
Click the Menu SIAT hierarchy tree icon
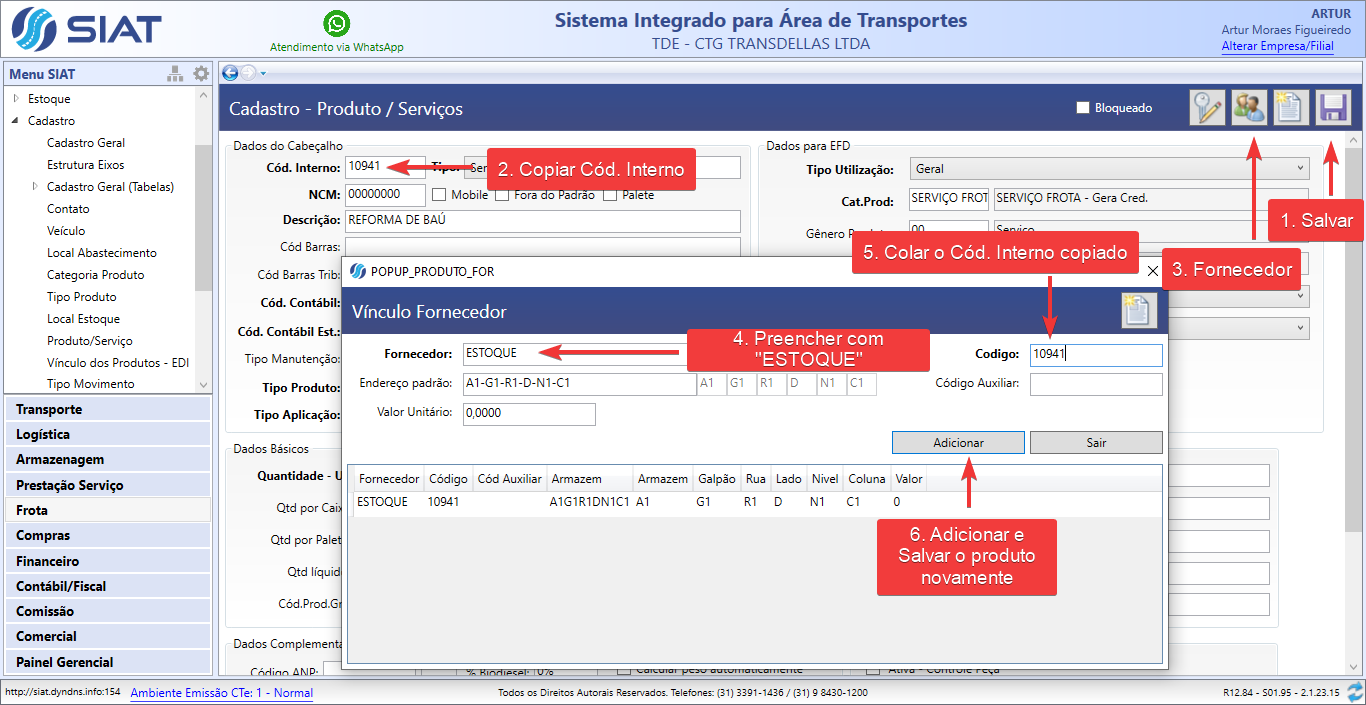click(175, 74)
